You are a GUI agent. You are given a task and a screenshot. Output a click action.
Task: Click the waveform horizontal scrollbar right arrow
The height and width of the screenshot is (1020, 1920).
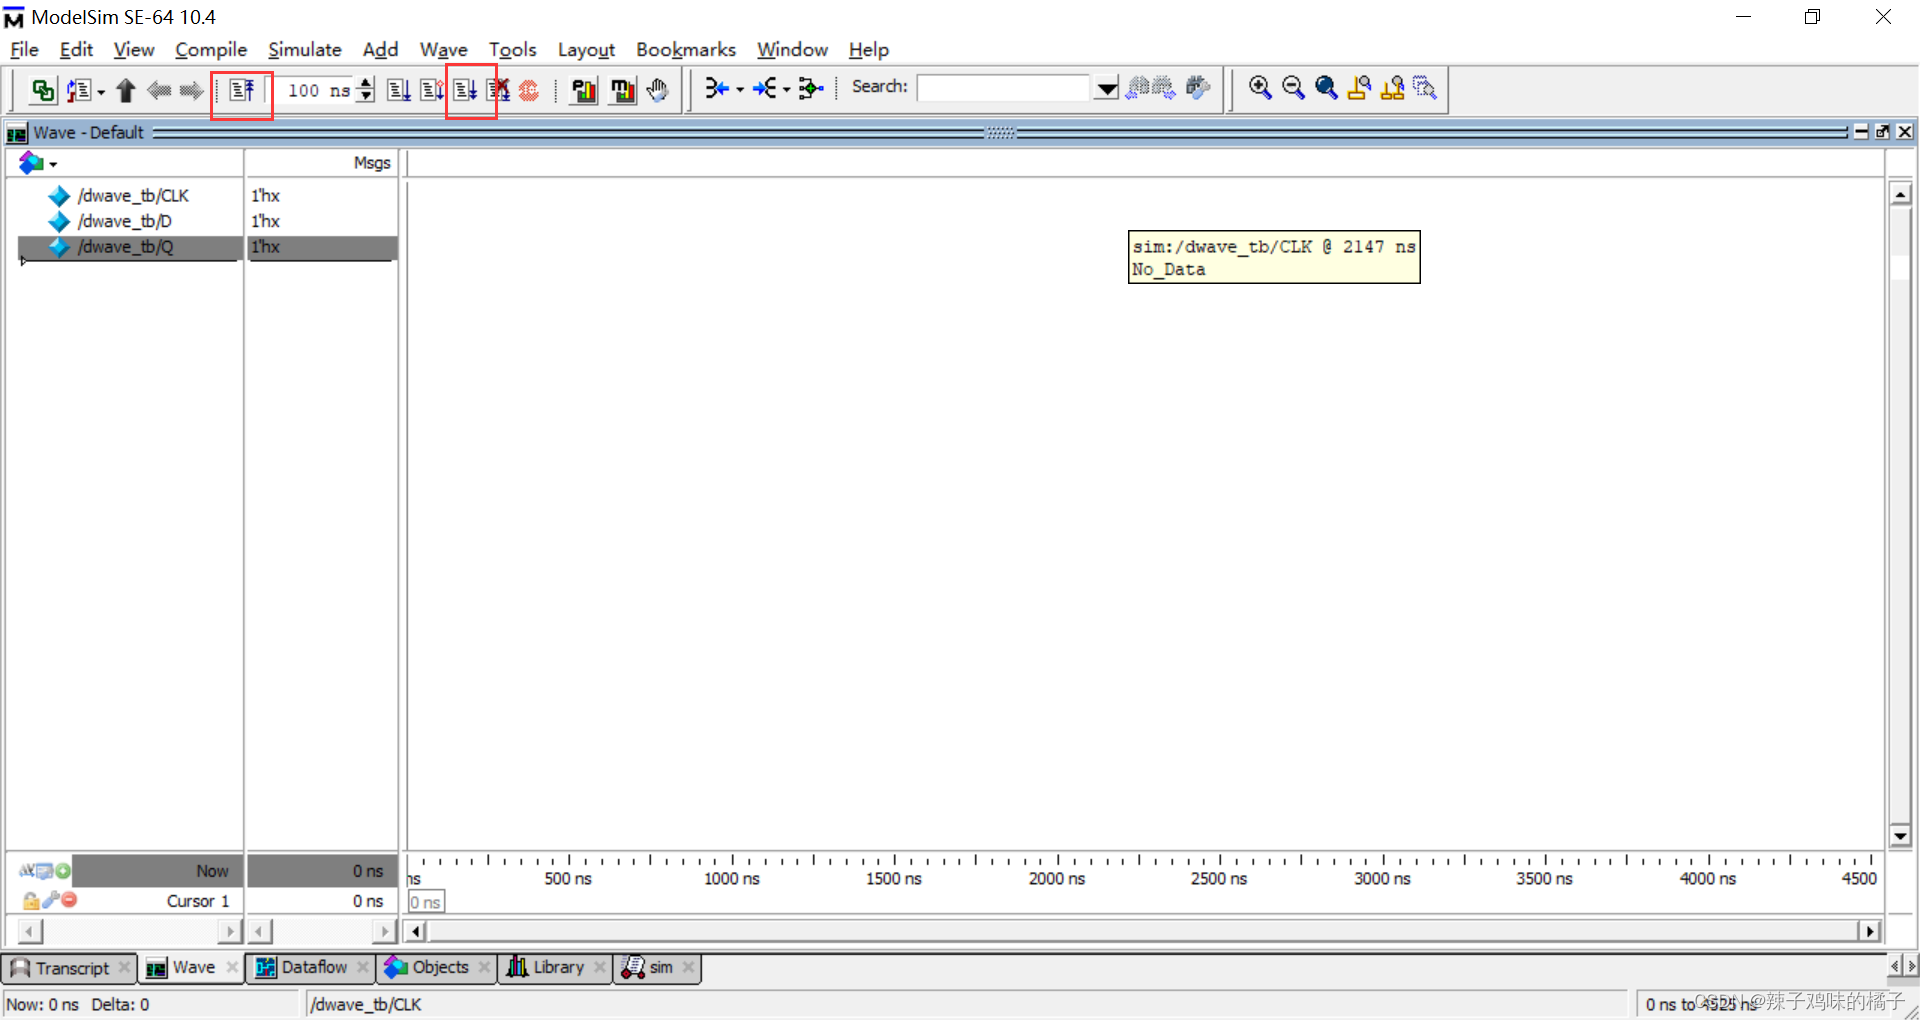(1869, 931)
